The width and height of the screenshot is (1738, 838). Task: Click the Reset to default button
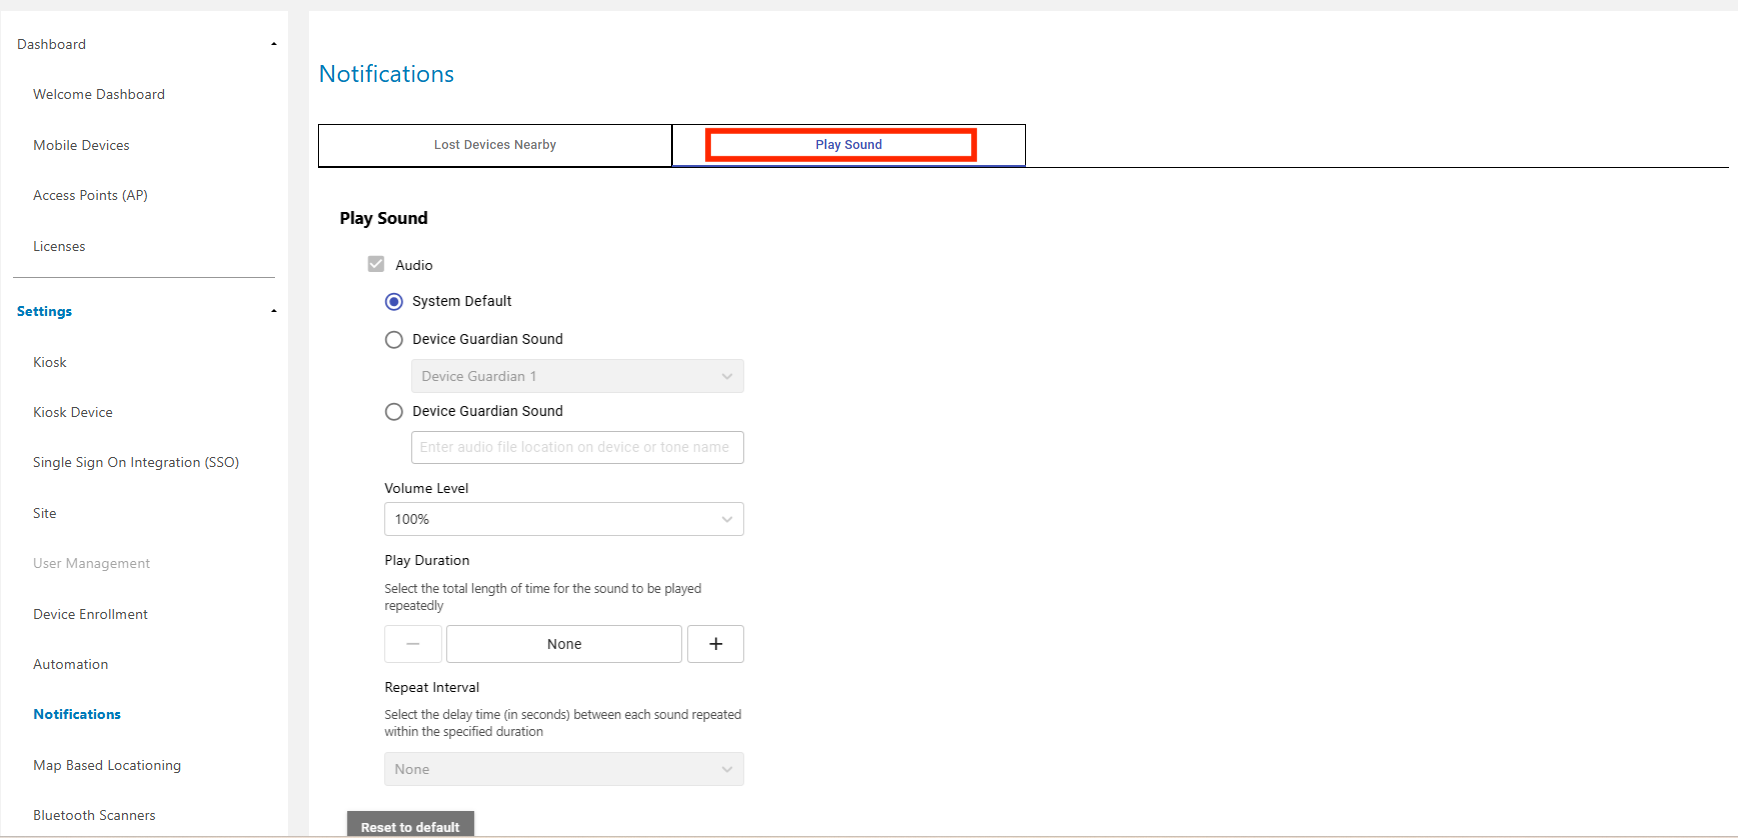tap(410, 826)
